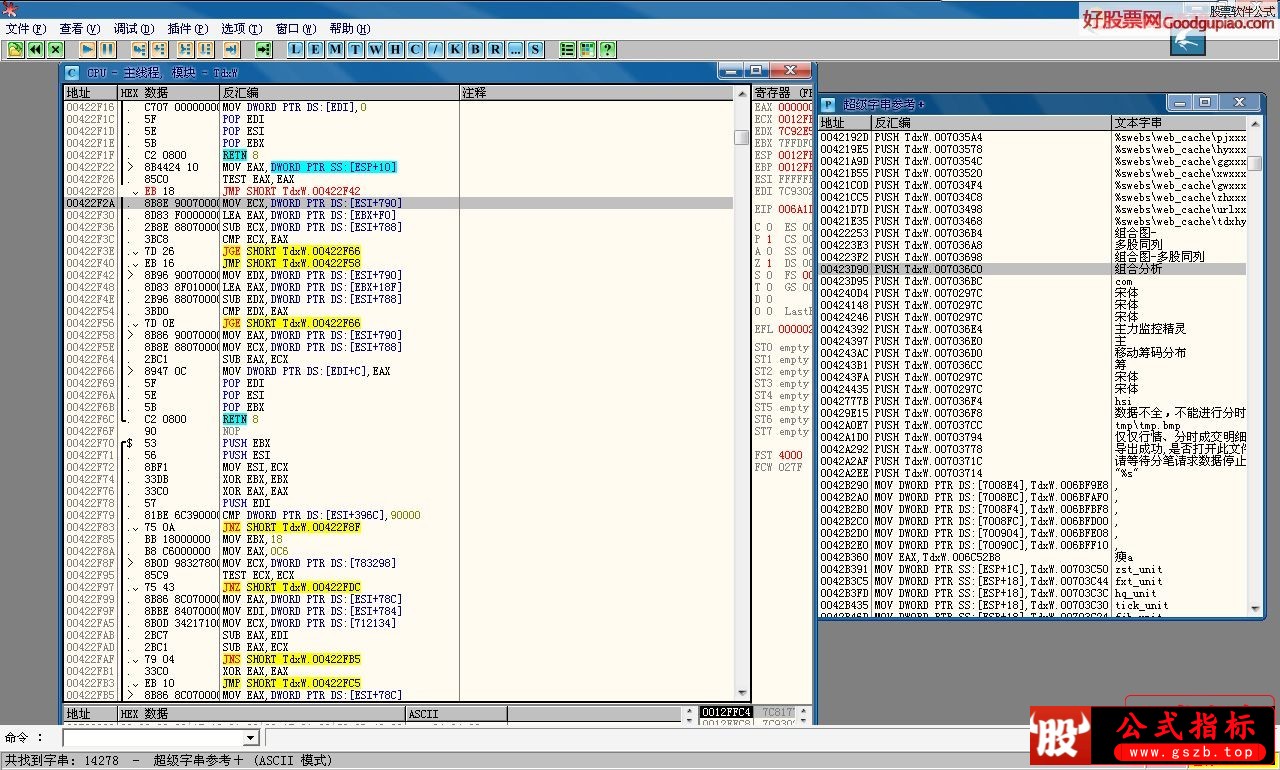Image resolution: width=1280 pixels, height=770 pixels.
Task: Click the Open file toolbar icon
Action: [x=15, y=49]
